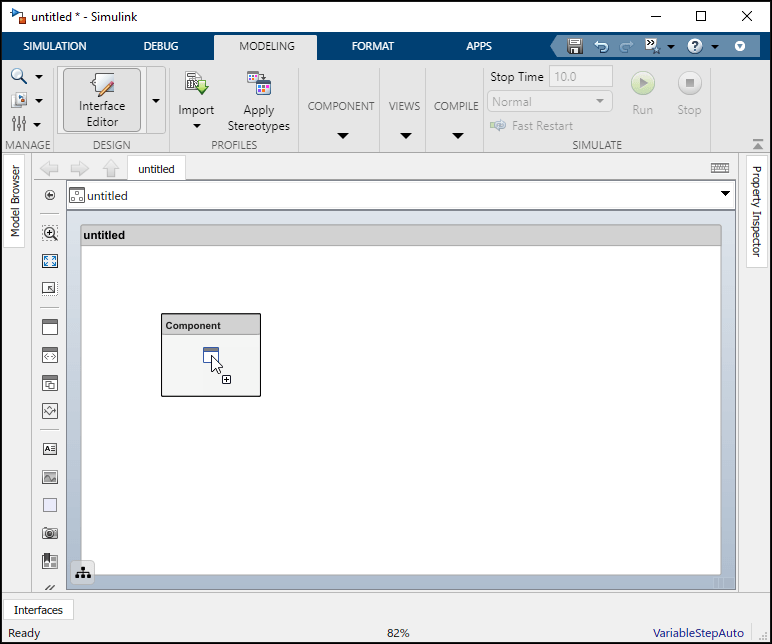
Task: Select the Zoom tool in palette
Action: pyautogui.click(x=50, y=233)
